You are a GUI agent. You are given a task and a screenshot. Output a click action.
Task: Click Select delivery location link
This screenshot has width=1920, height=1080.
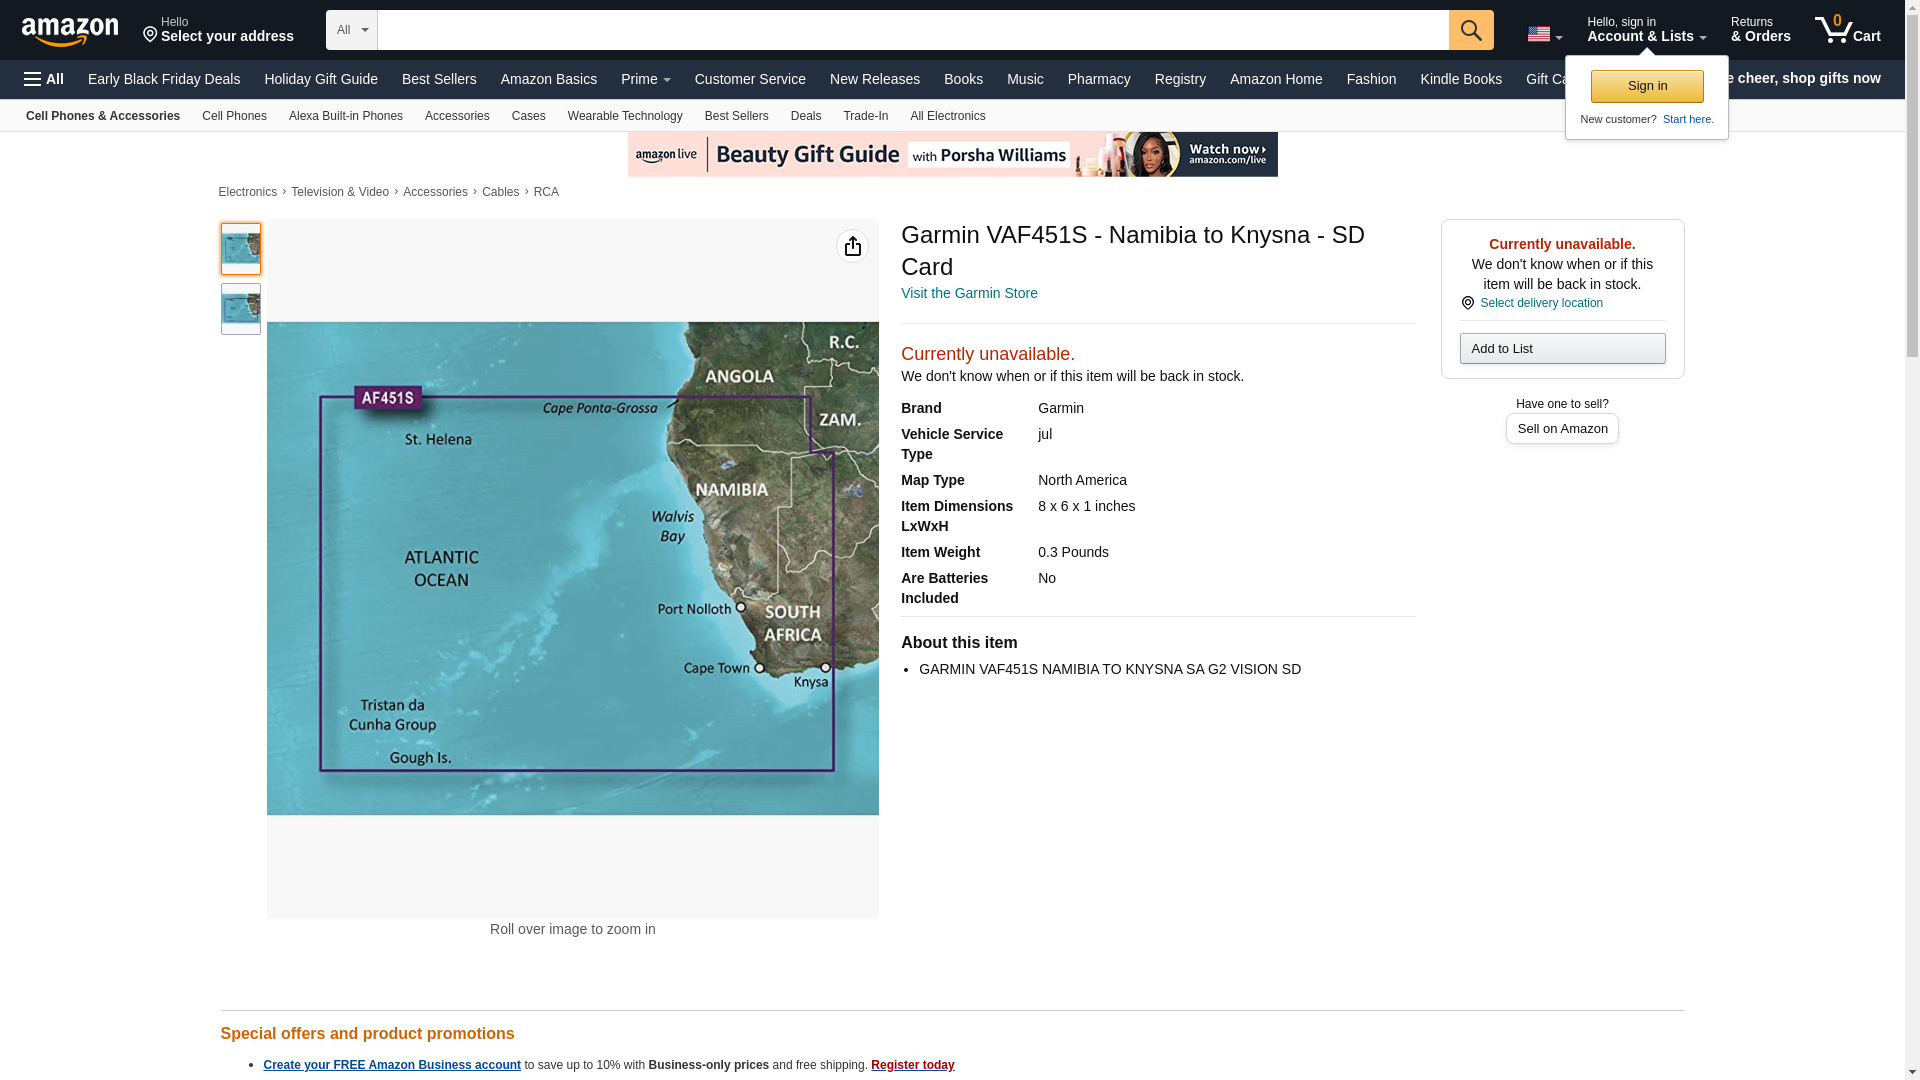click(1540, 303)
